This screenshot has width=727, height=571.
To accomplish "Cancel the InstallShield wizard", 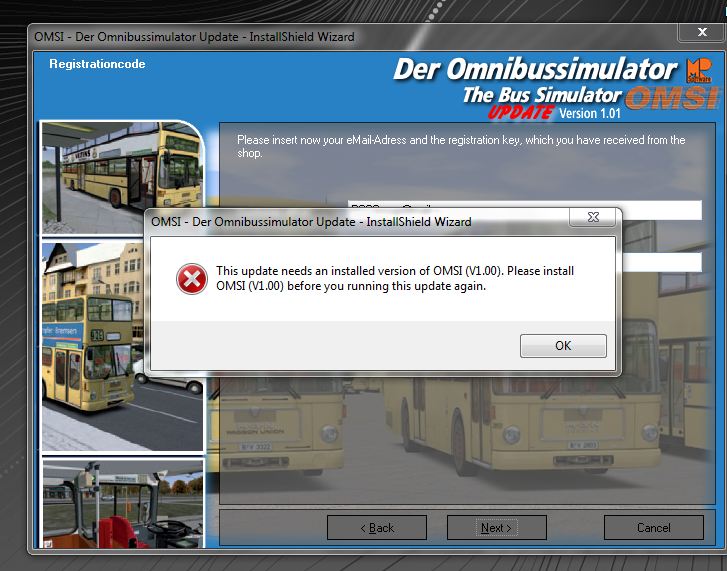I will (654, 527).
